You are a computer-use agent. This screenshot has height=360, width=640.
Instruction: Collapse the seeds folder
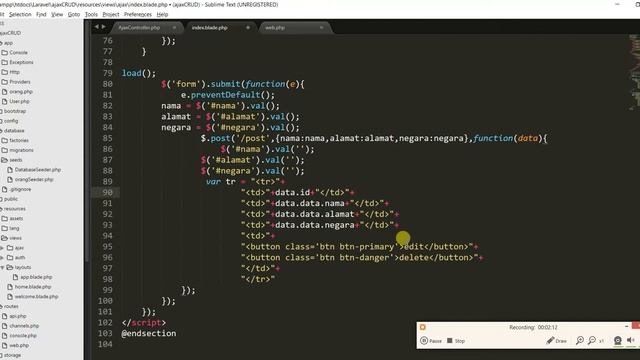12,160
